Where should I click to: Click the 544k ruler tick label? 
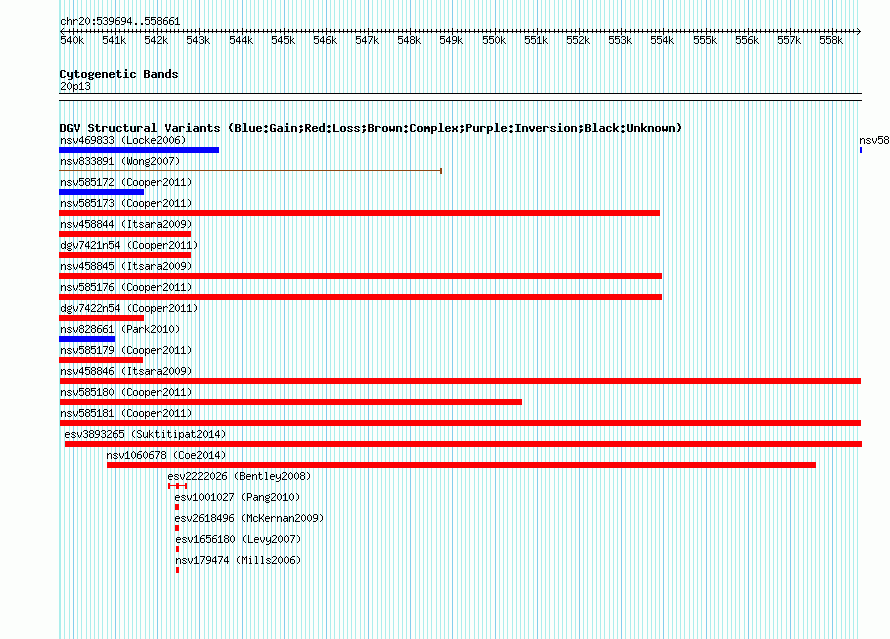tap(241, 40)
